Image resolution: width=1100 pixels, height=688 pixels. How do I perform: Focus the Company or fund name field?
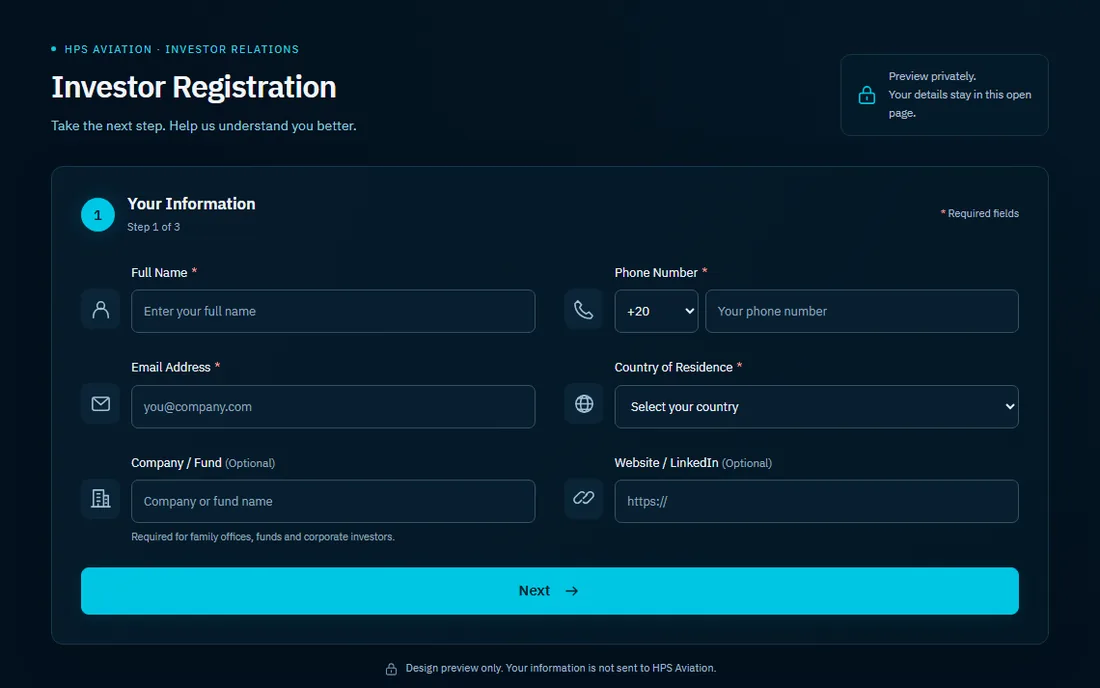pos(333,501)
